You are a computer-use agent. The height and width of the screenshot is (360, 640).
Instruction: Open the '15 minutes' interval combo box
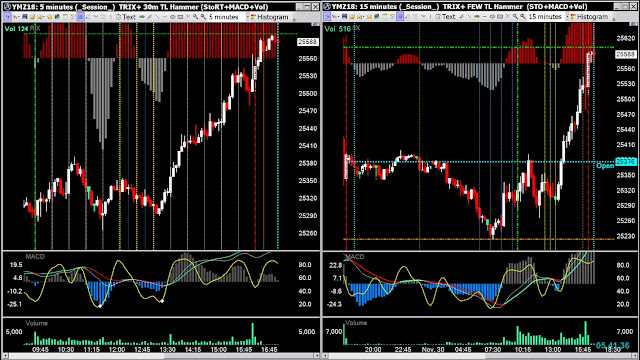549,17
